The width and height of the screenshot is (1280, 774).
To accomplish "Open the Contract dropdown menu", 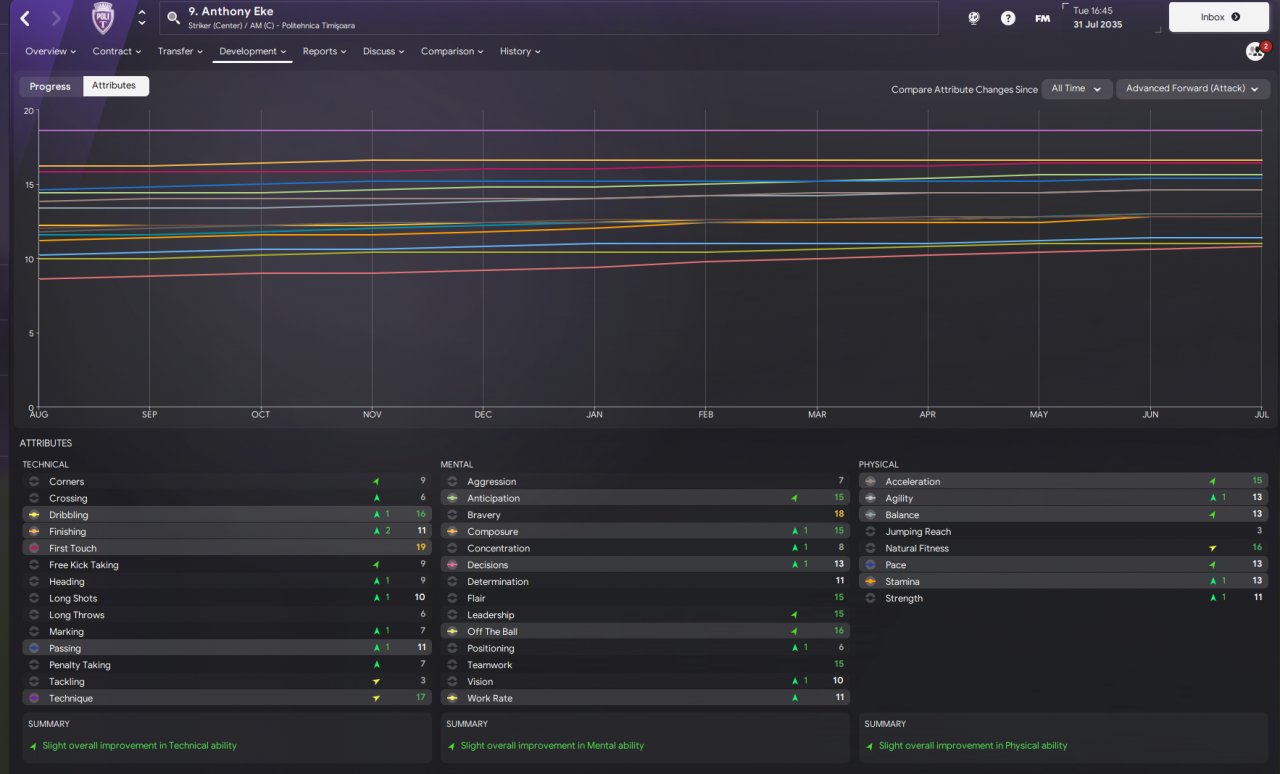I will [x=117, y=51].
